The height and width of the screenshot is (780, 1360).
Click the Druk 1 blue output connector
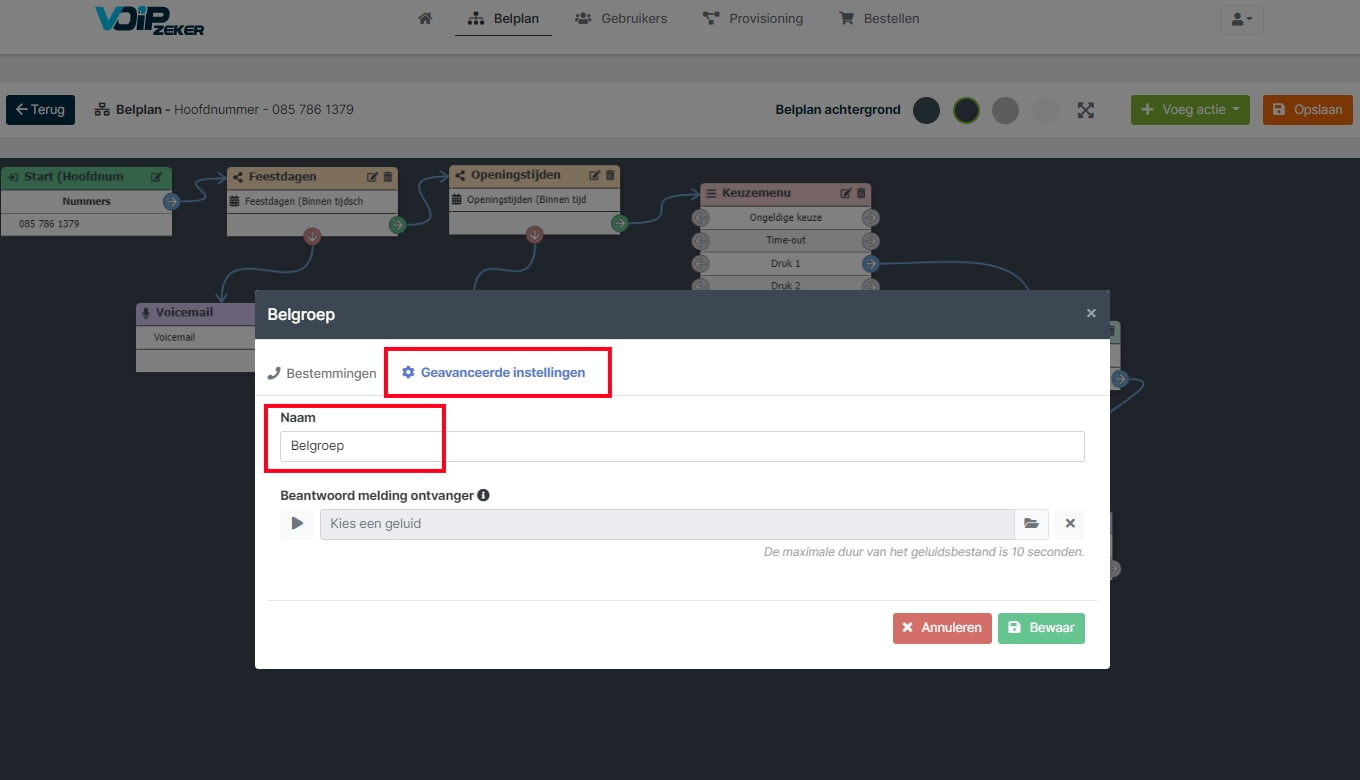pos(870,264)
